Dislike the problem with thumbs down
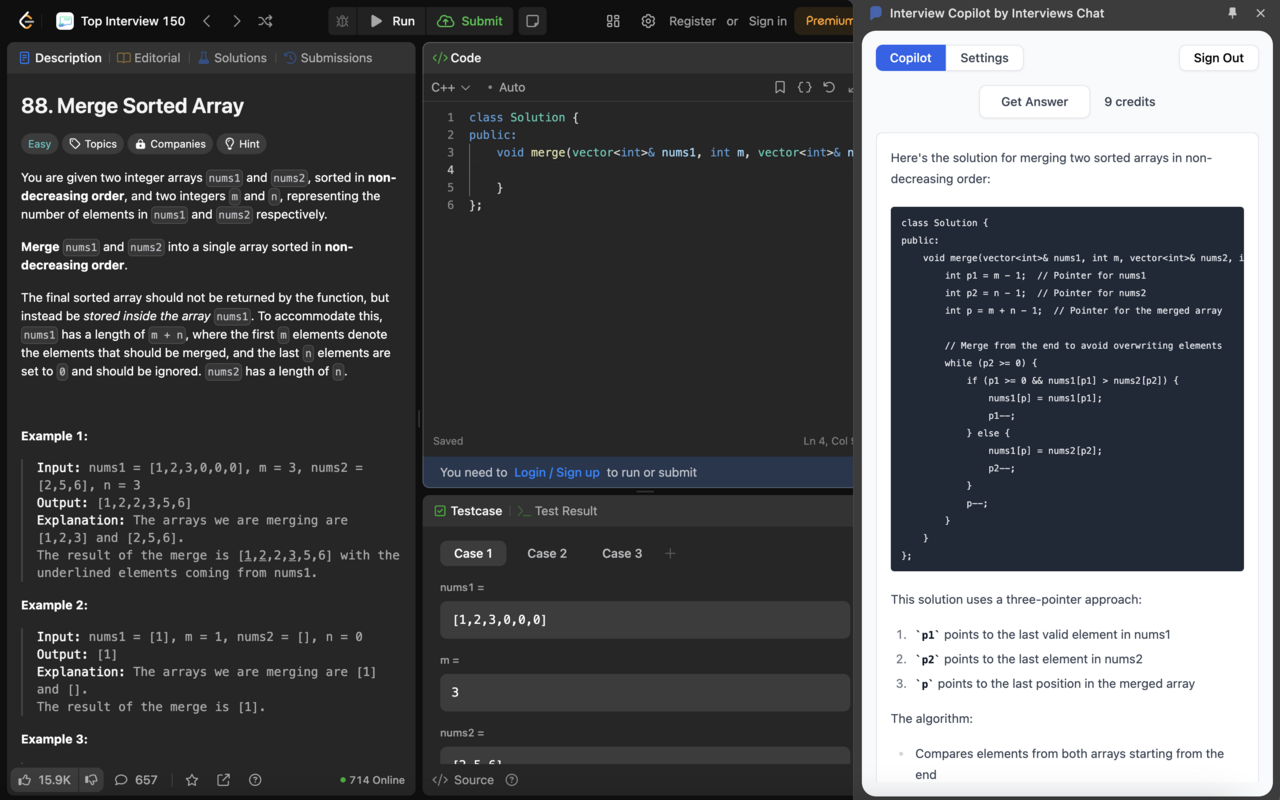The image size is (1280, 800). [x=91, y=780]
